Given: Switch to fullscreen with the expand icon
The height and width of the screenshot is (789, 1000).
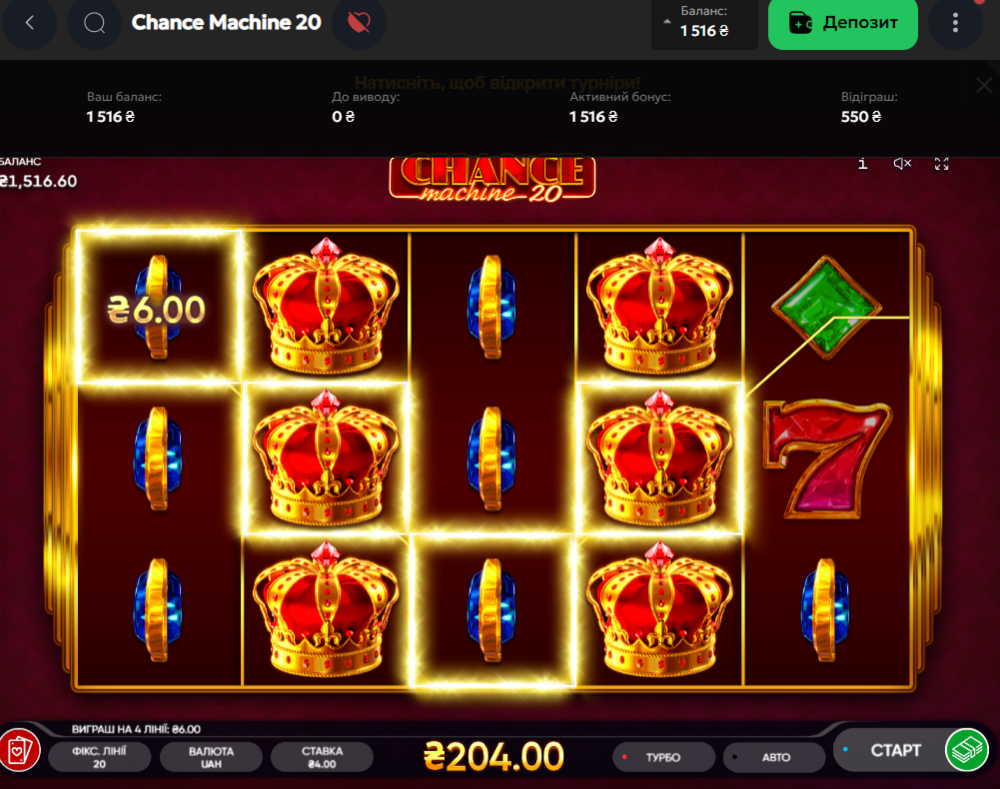Looking at the screenshot, I should click(941, 164).
